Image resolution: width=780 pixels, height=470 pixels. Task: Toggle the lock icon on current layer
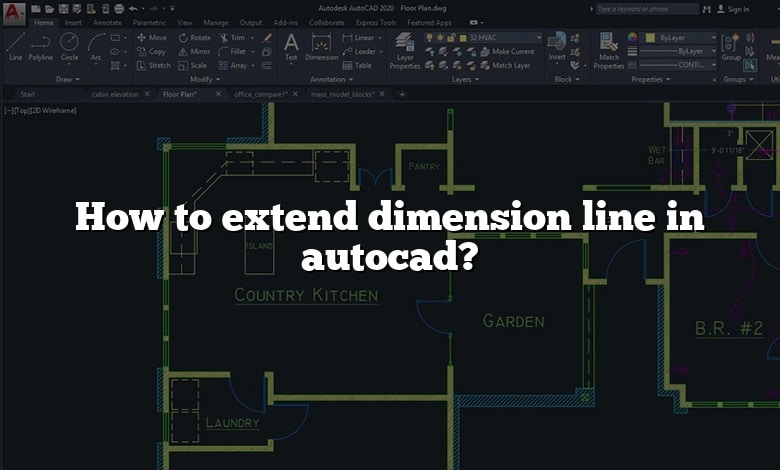coord(452,38)
